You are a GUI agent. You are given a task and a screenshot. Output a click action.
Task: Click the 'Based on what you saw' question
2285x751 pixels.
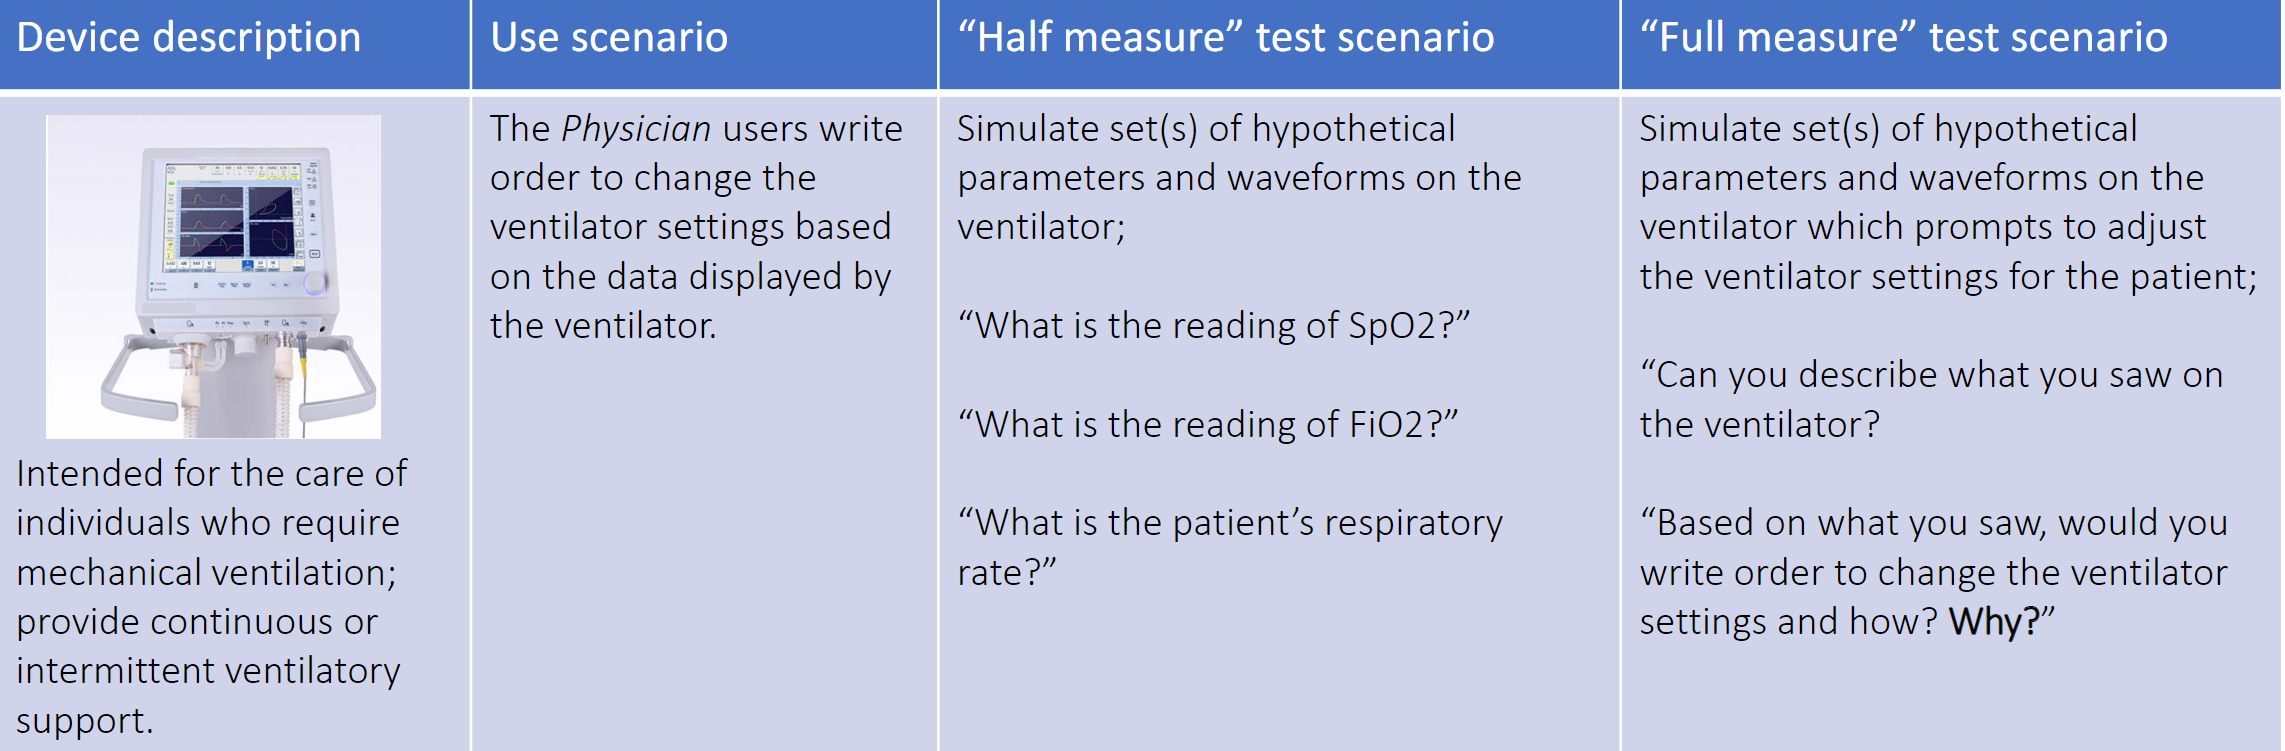pyautogui.click(x=1934, y=572)
